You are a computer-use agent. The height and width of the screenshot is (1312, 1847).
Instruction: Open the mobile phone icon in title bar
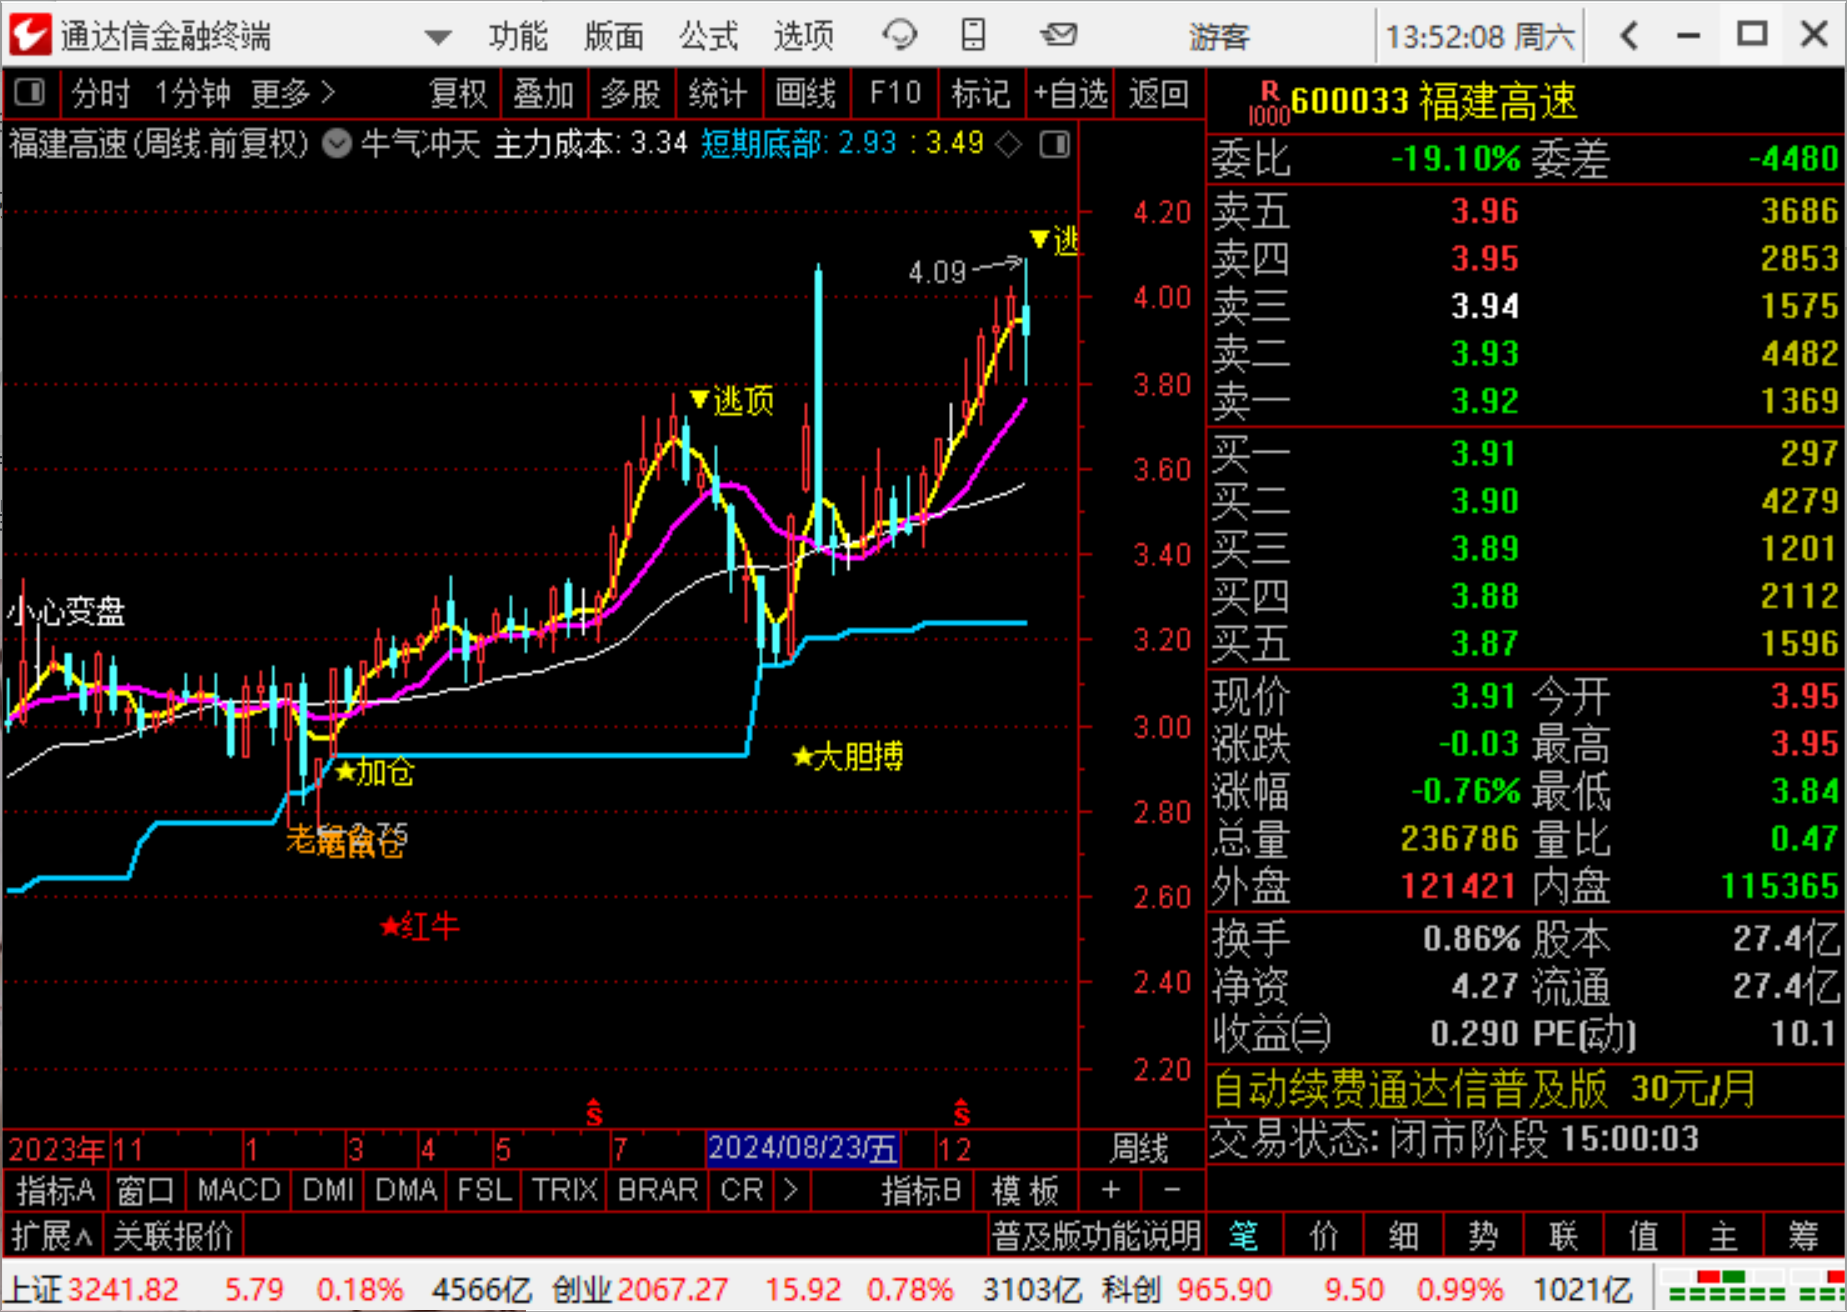[x=973, y=36]
